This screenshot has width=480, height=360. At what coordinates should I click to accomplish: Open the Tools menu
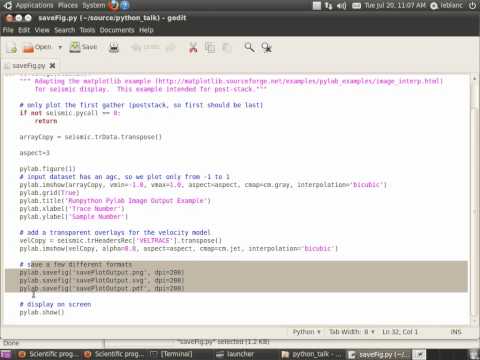(87, 30)
